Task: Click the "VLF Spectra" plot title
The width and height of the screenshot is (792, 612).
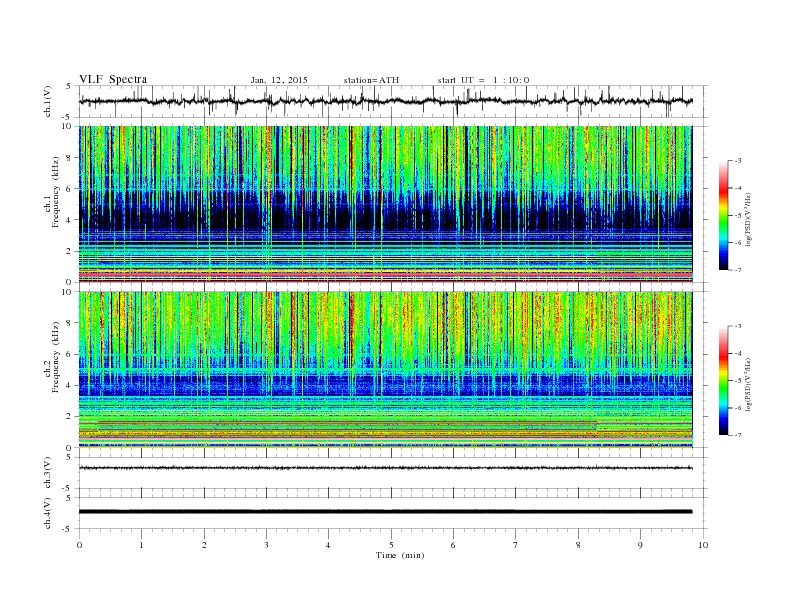Action: pyautogui.click(x=113, y=79)
